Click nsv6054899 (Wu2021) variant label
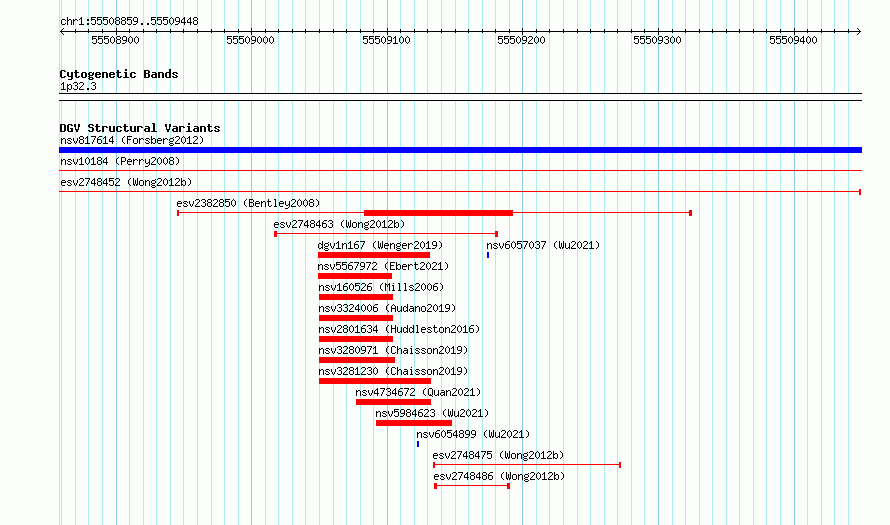The image size is (890, 525). click(473, 434)
